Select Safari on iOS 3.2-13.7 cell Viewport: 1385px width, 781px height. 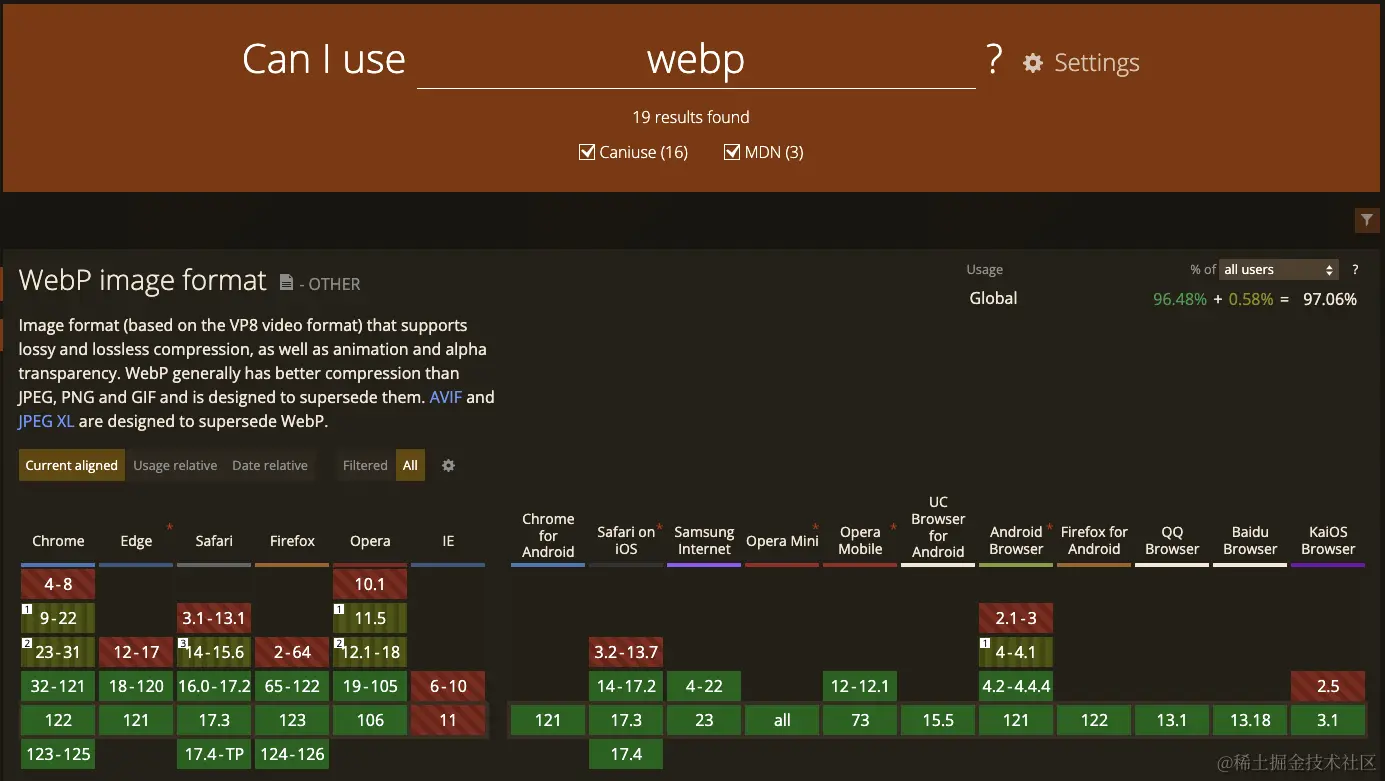(x=626, y=652)
